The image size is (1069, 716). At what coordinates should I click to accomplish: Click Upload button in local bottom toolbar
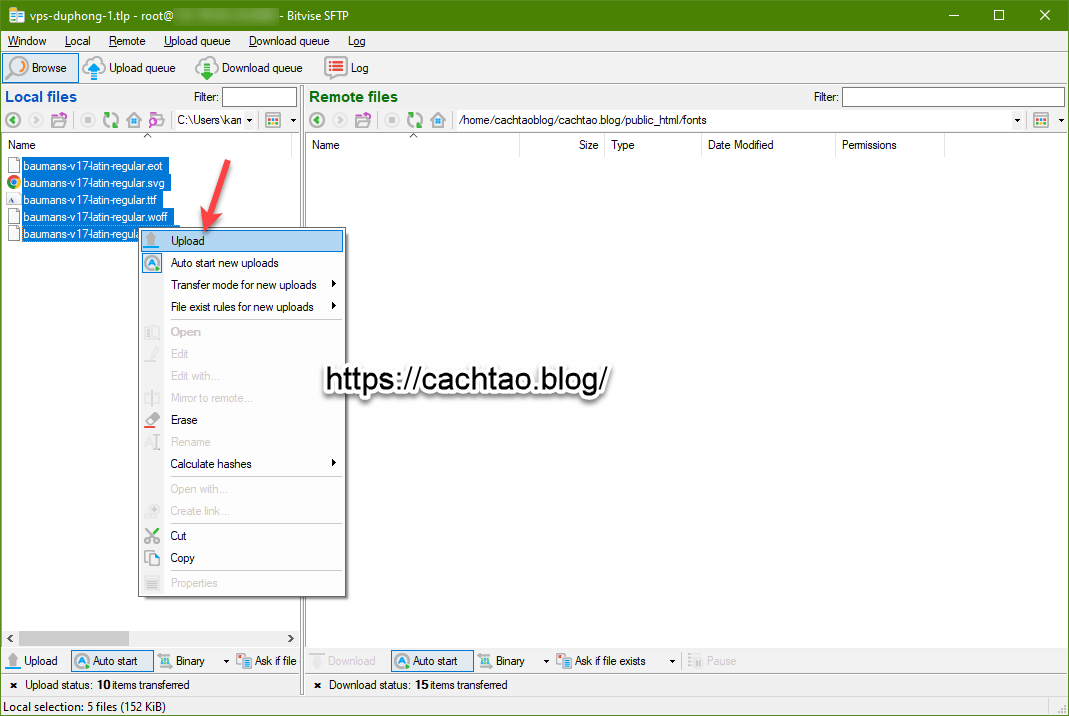[32, 661]
